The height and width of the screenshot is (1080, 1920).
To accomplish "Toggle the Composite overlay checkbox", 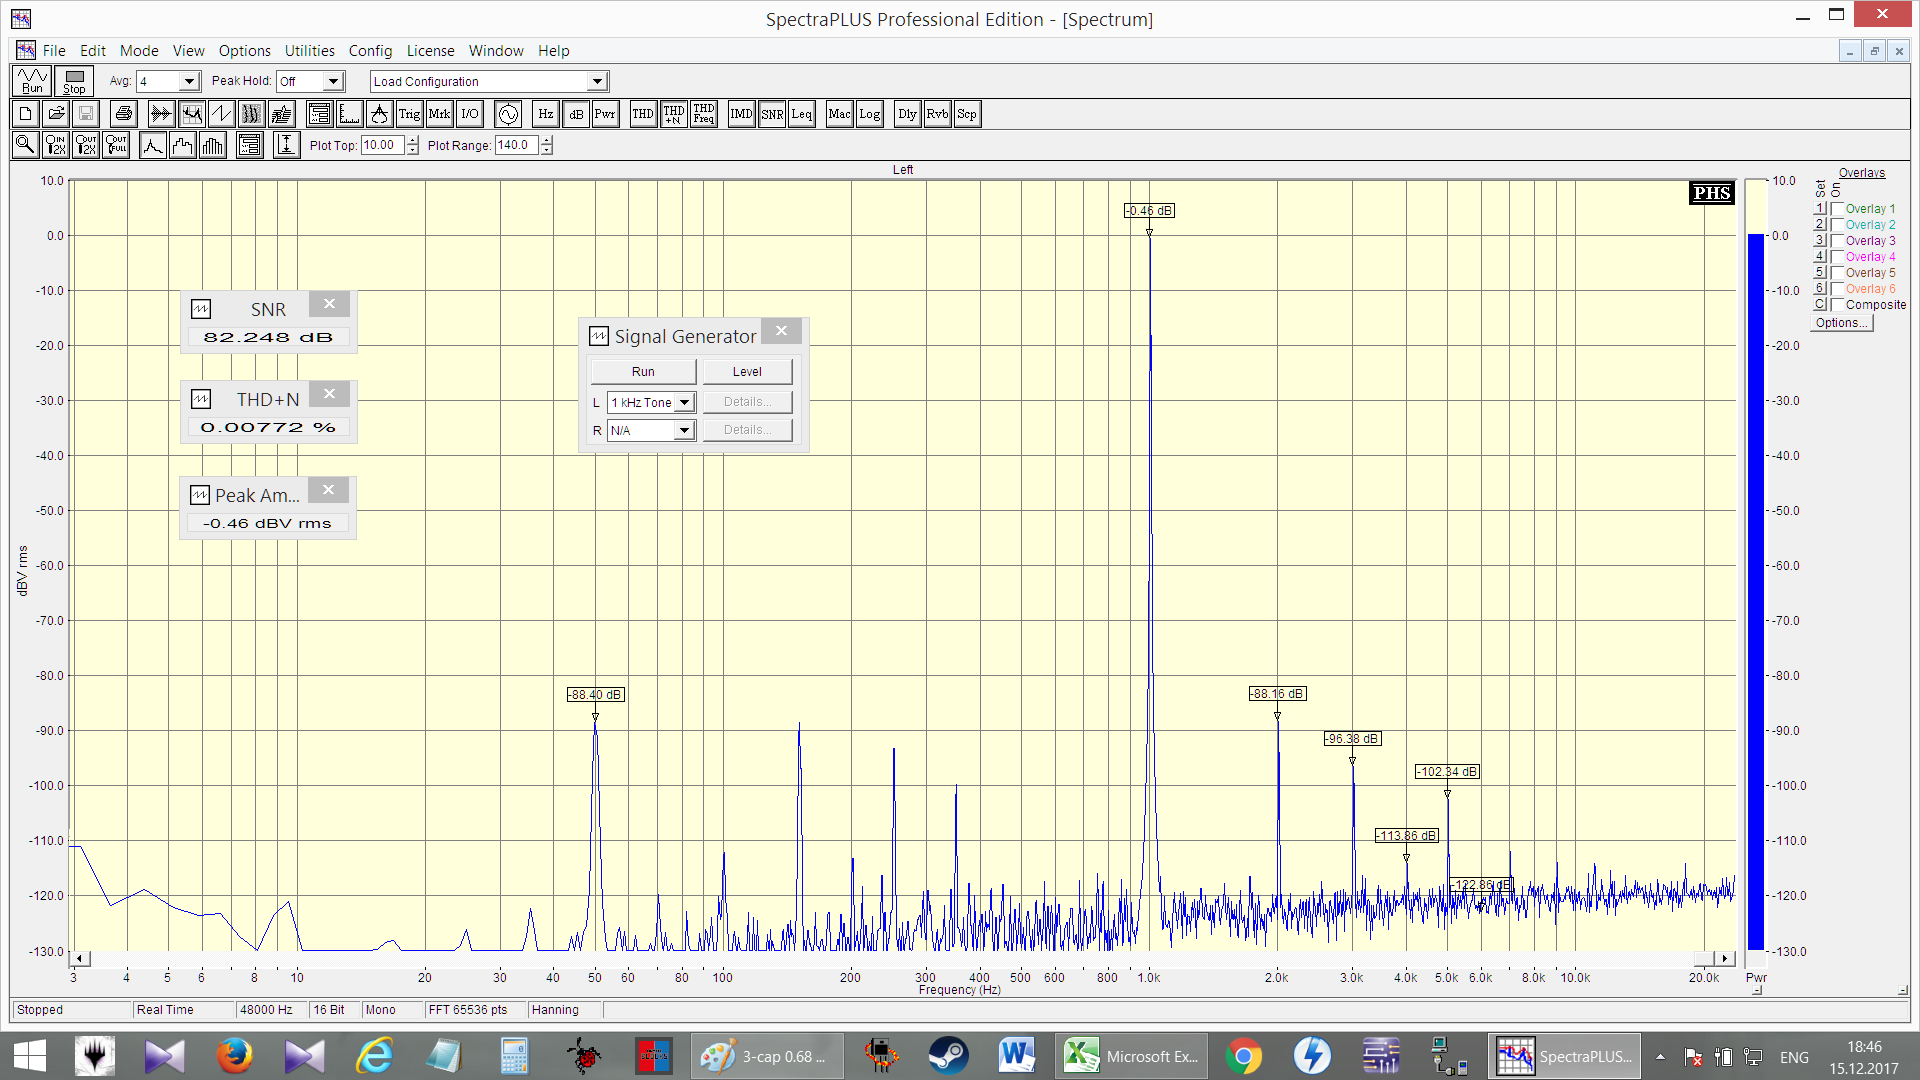I will 1838,305.
